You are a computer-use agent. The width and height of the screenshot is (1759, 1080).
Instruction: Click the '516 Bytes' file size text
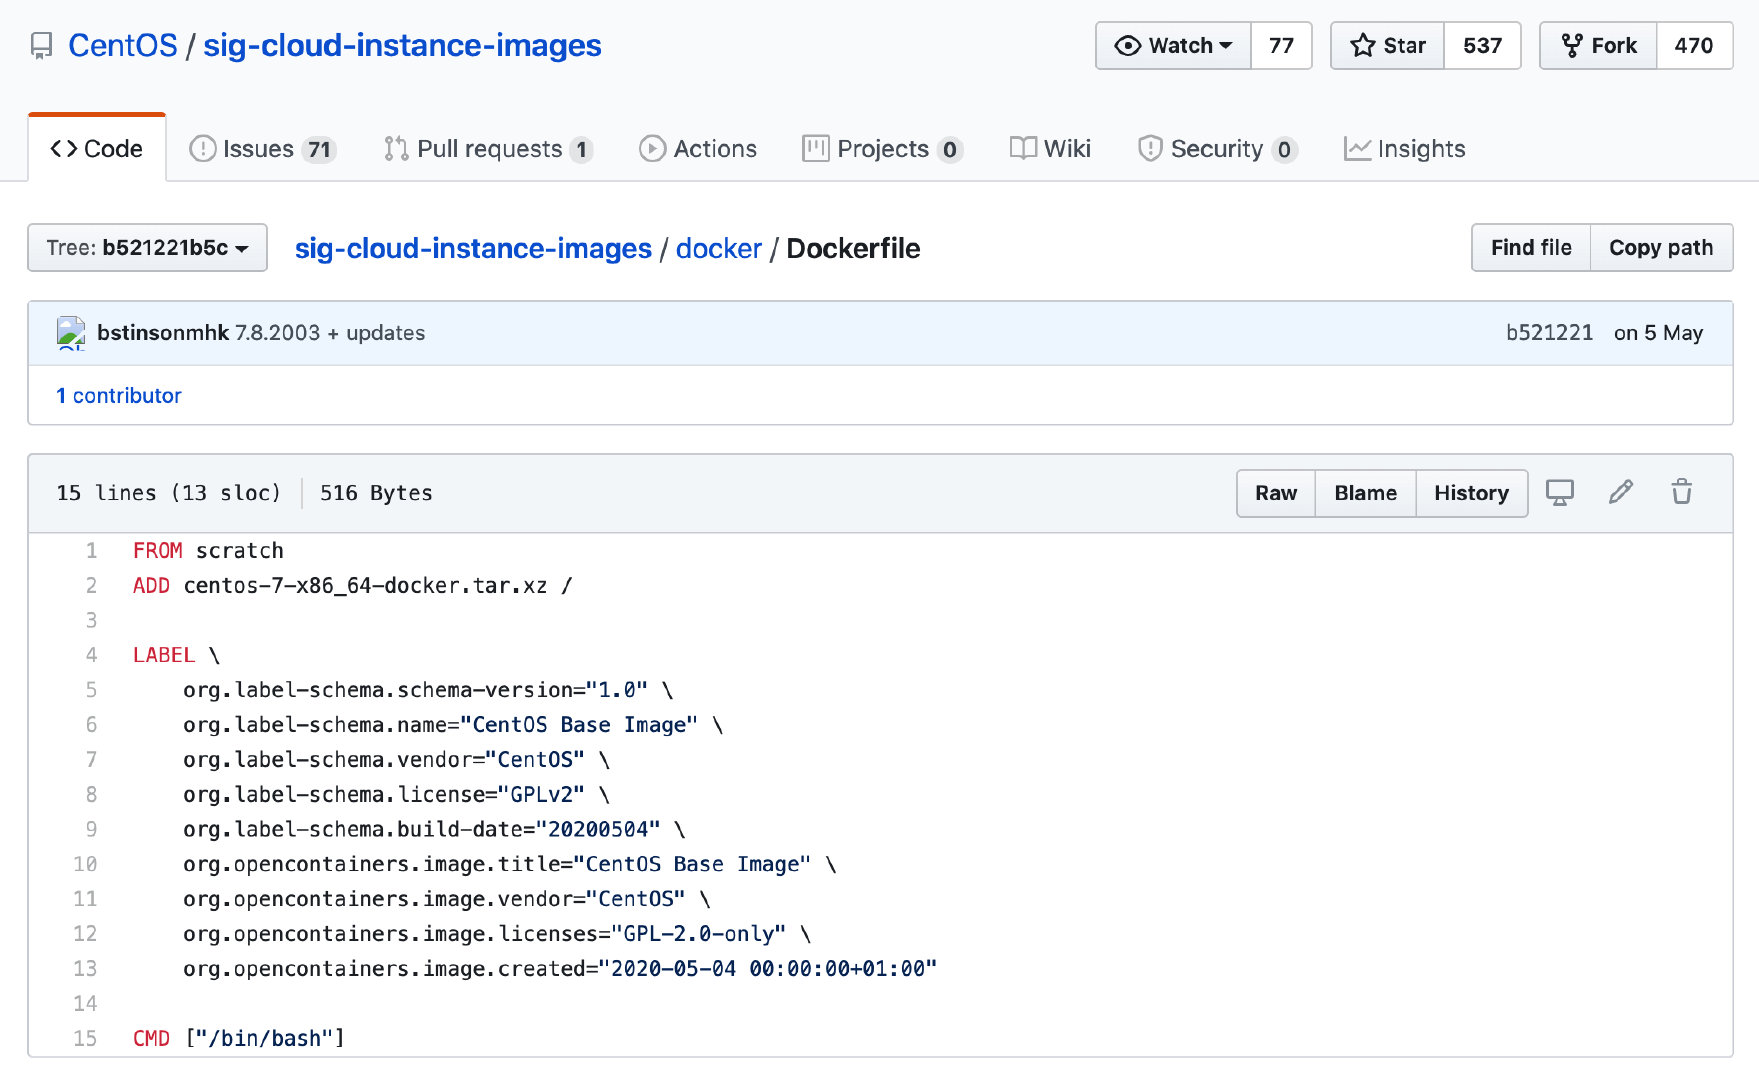[376, 493]
